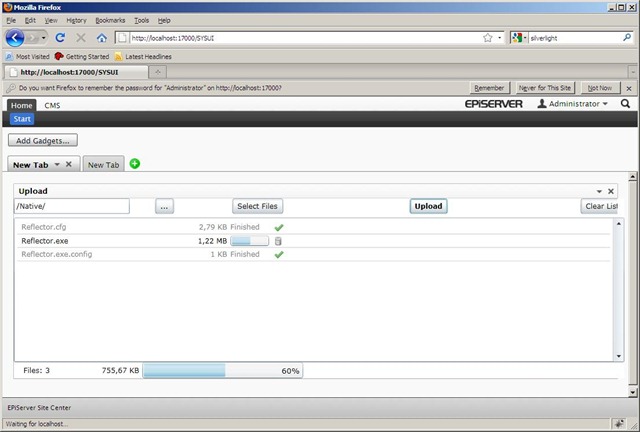Cancel Reflector.exe upload with trash icon

click(279, 241)
